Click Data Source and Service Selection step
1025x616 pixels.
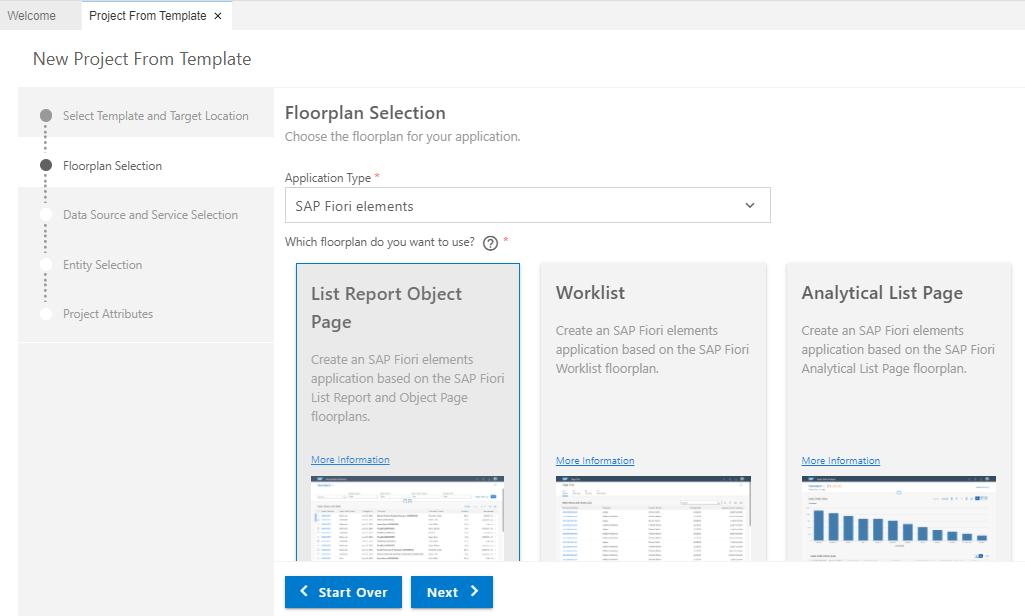tap(150, 215)
